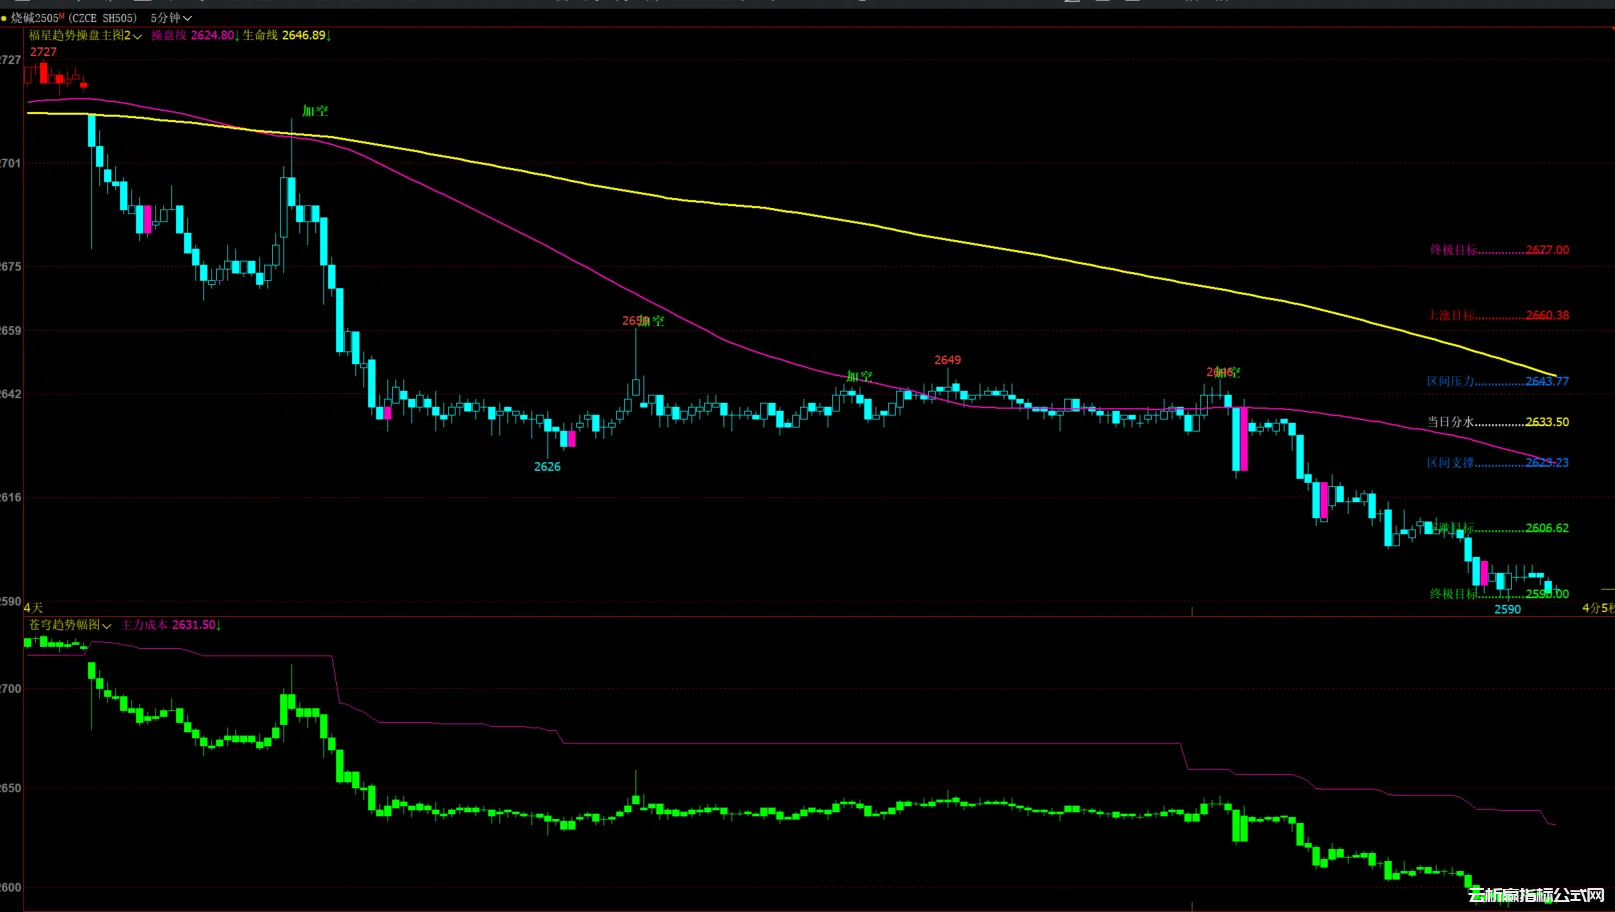Click the 烧碱2505 contract name
Image resolution: width=1615 pixels, height=912 pixels.
pyautogui.click(x=35, y=18)
